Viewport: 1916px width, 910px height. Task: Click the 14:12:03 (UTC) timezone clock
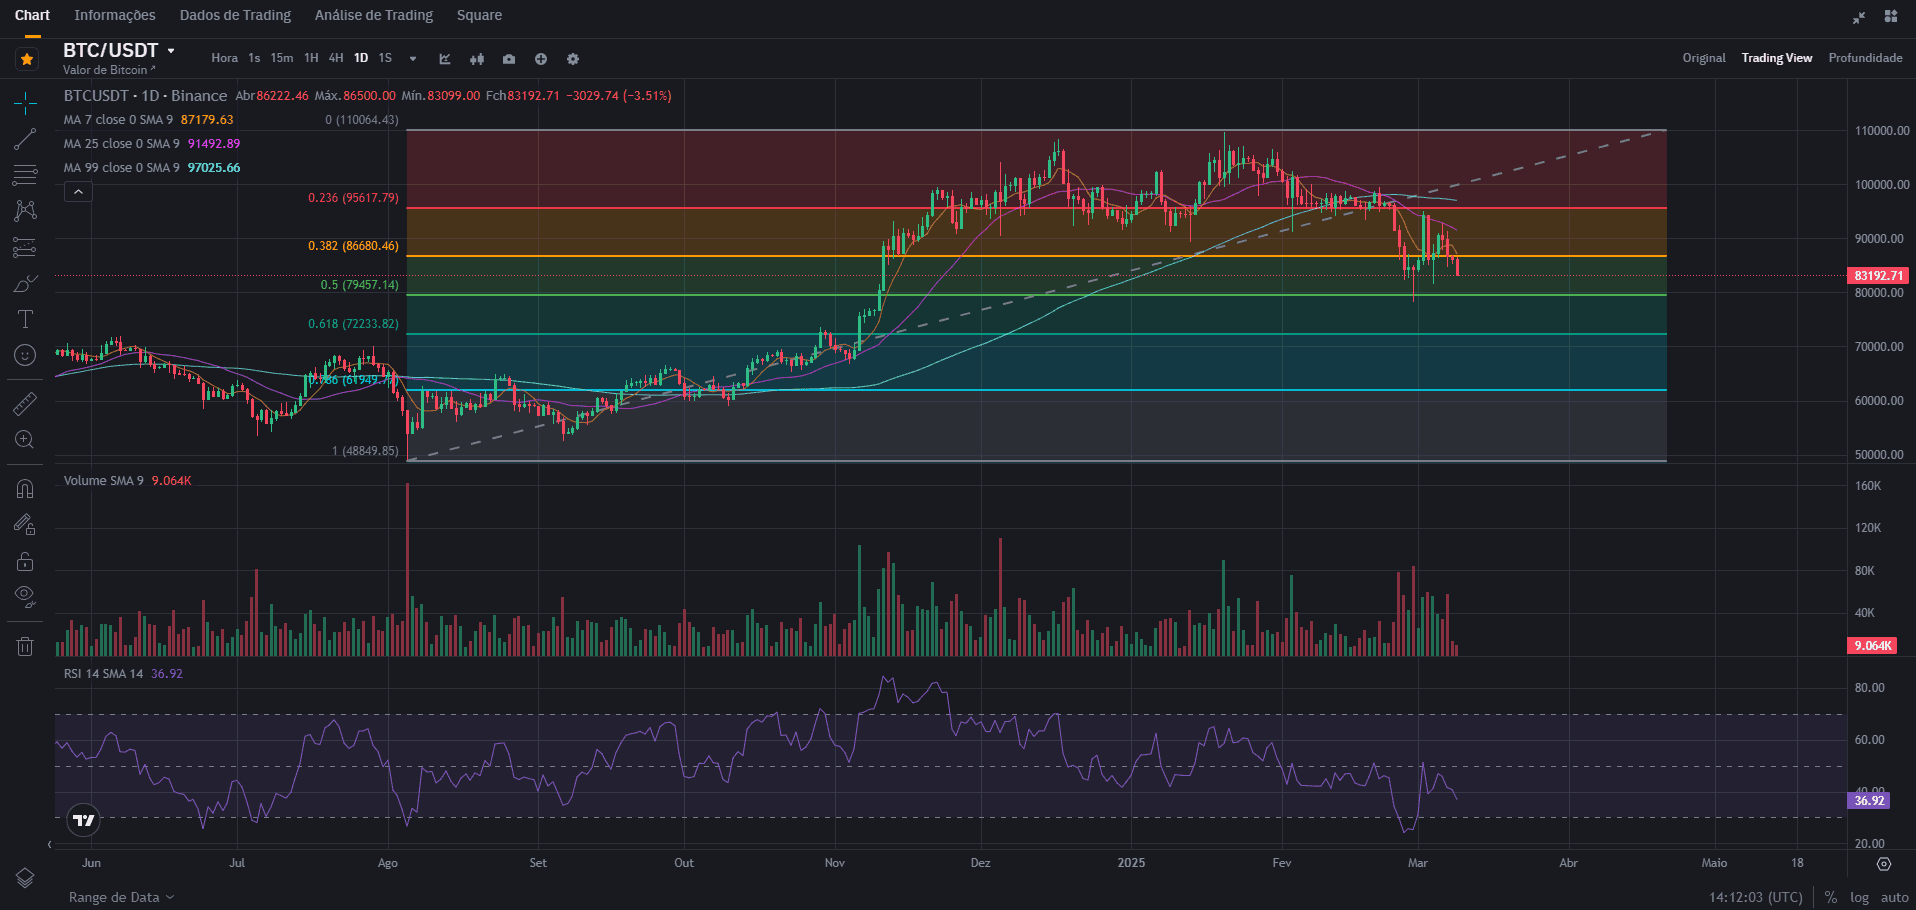pyautogui.click(x=1755, y=897)
